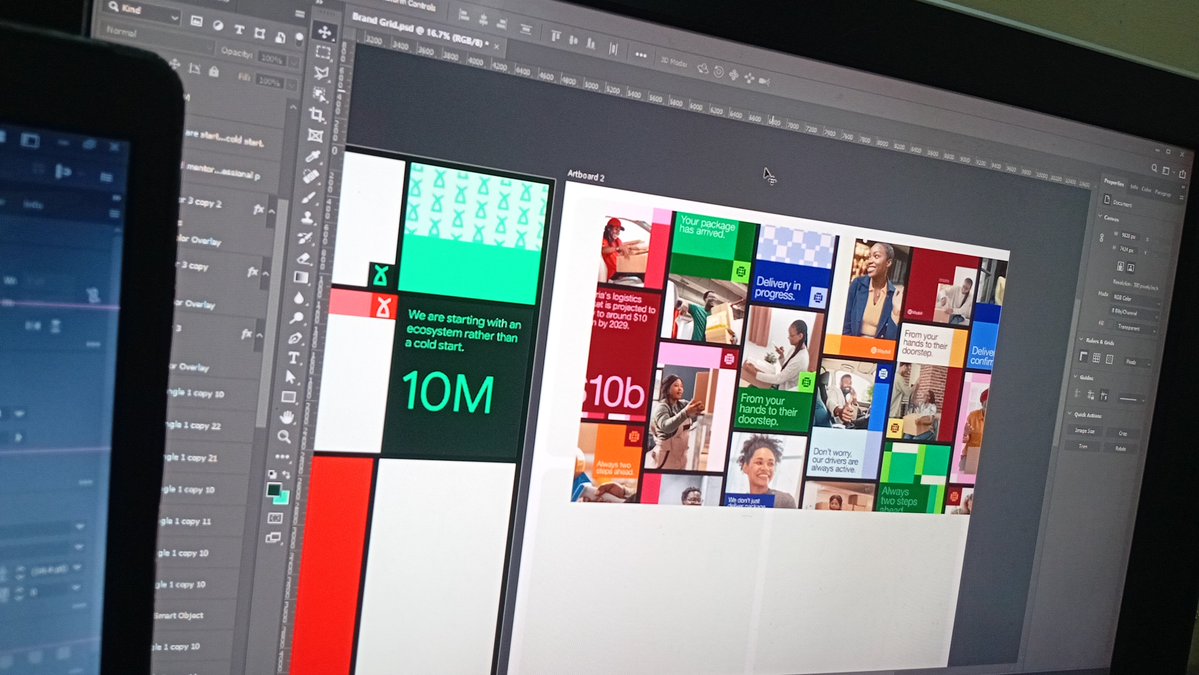Select the Frame tool
The height and width of the screenshot is (675, 1199).
315,135
